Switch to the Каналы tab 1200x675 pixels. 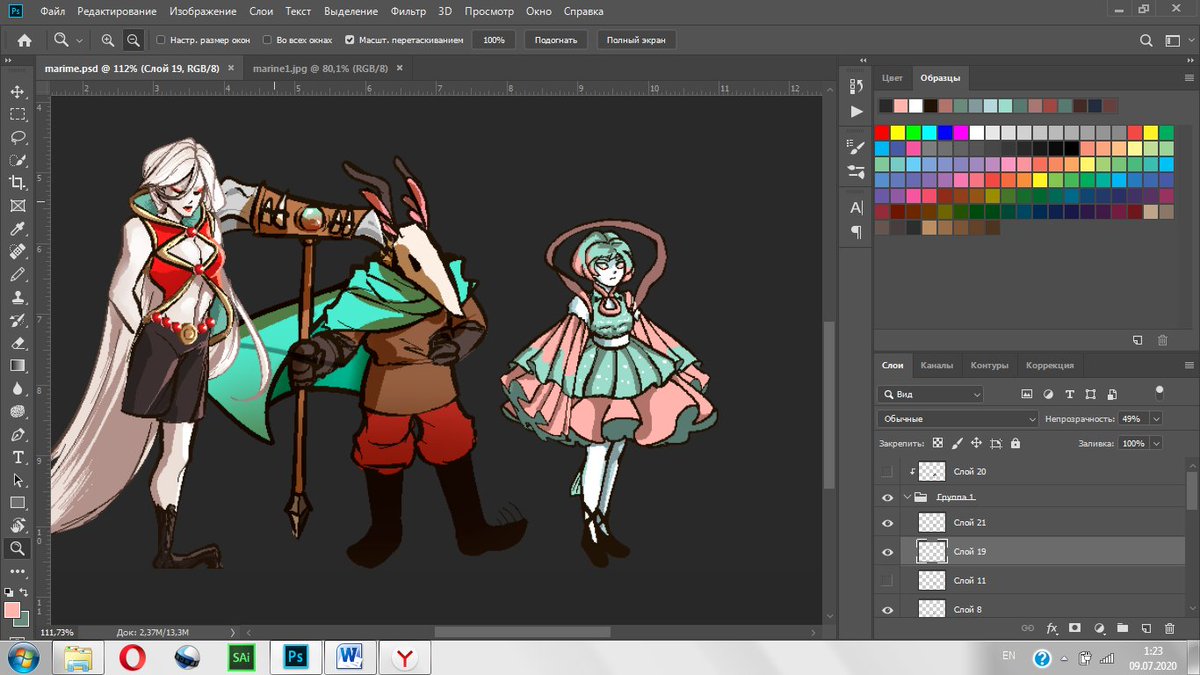click(x=936, y=365)
